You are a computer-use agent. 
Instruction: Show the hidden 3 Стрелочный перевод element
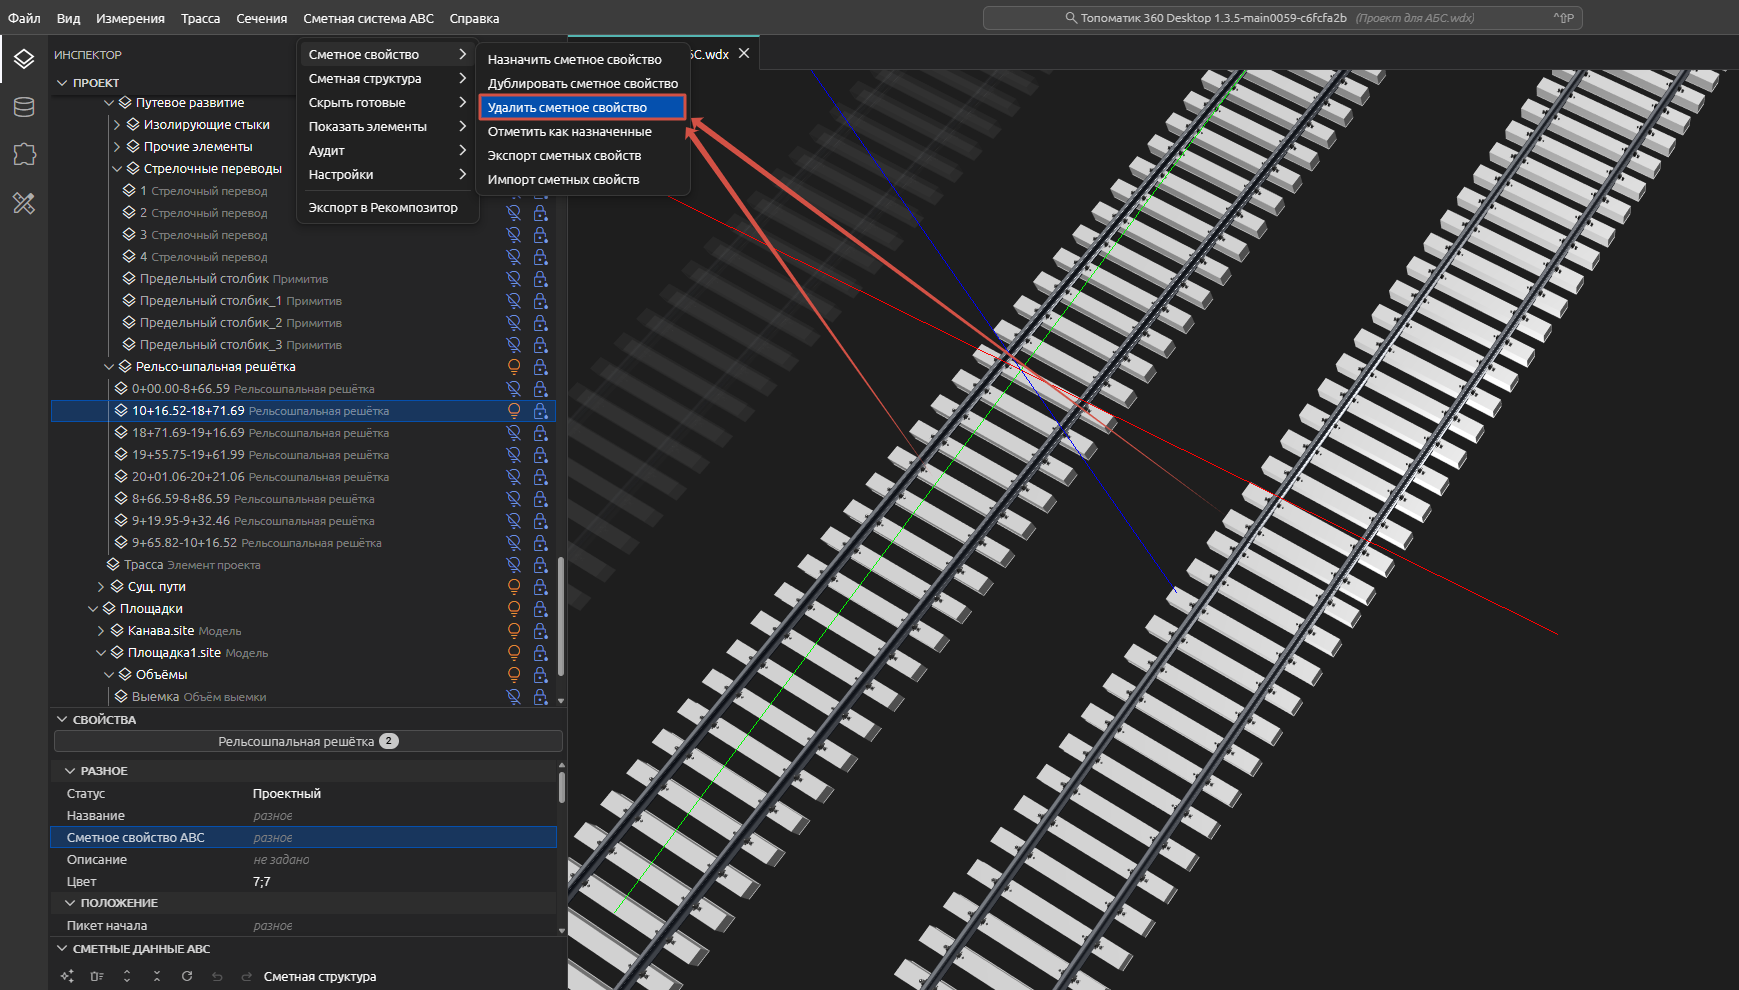[514, 235]
